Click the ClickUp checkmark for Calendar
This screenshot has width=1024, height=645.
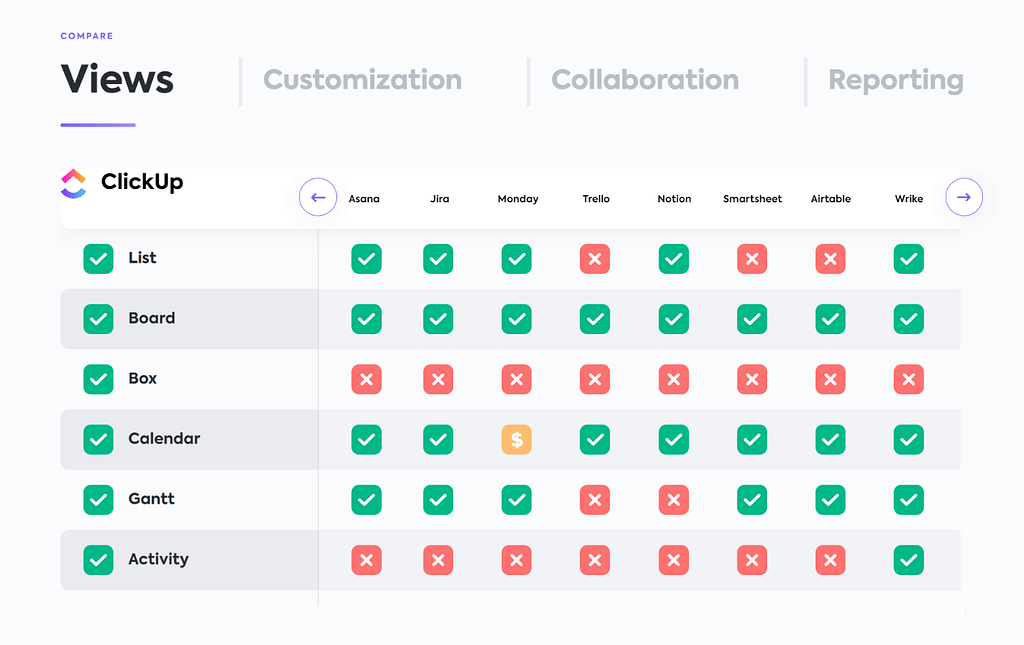99,439
